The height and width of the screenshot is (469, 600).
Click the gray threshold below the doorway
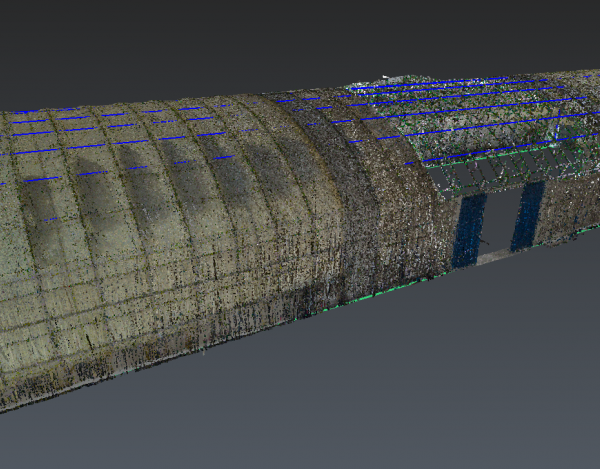click(497, 257)
